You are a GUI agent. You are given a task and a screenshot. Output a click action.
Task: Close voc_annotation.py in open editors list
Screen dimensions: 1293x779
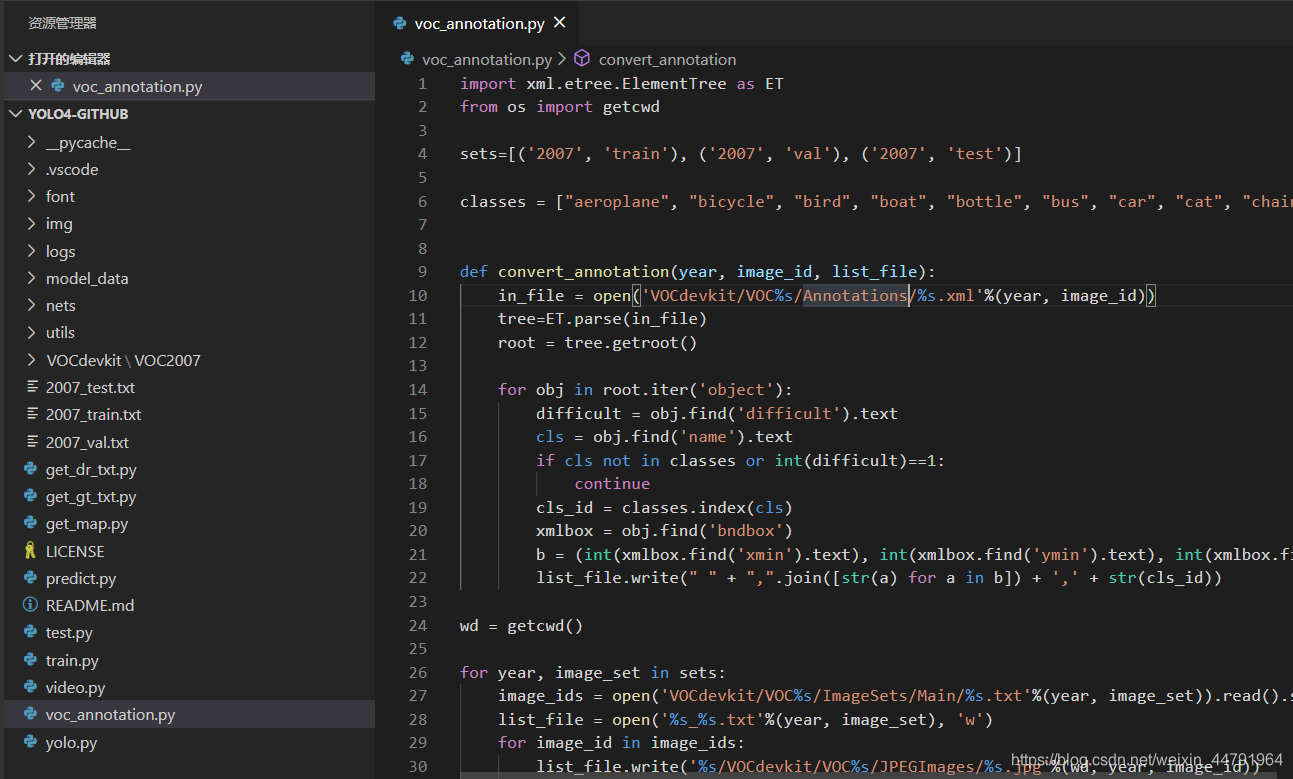pos(36,86)
